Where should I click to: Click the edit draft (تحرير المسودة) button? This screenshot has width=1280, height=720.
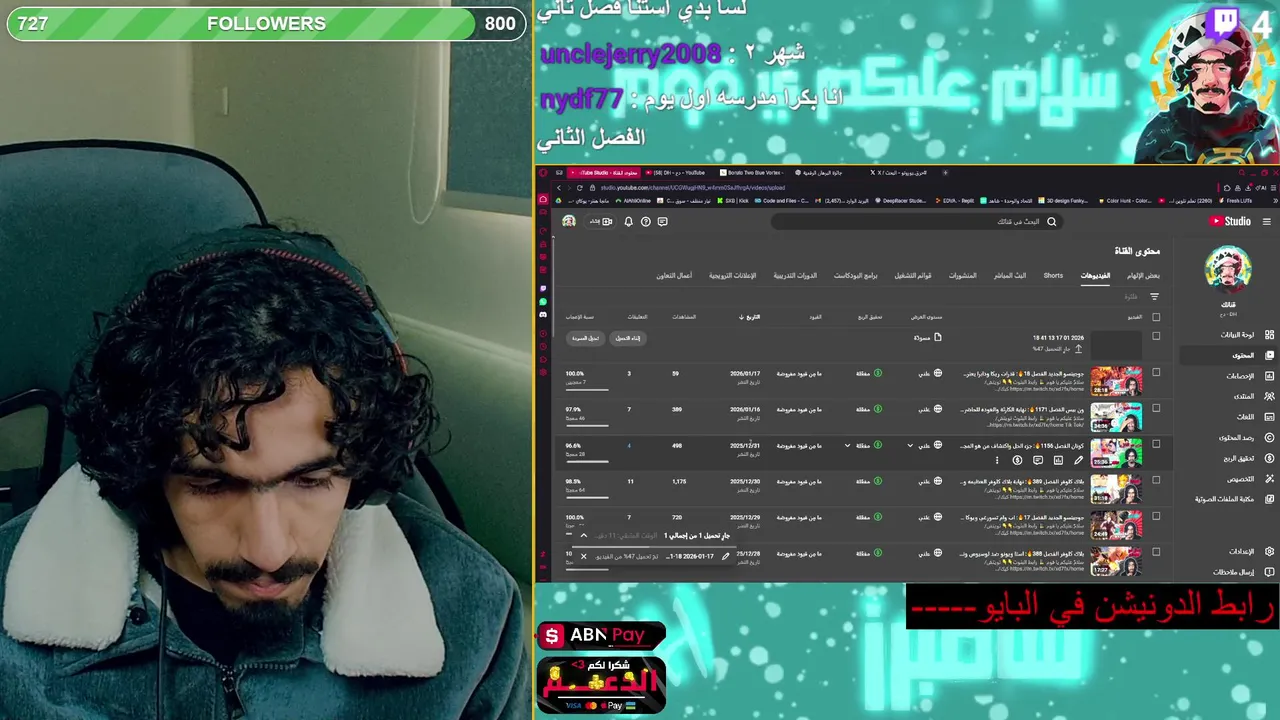click(x=586, y=338)
